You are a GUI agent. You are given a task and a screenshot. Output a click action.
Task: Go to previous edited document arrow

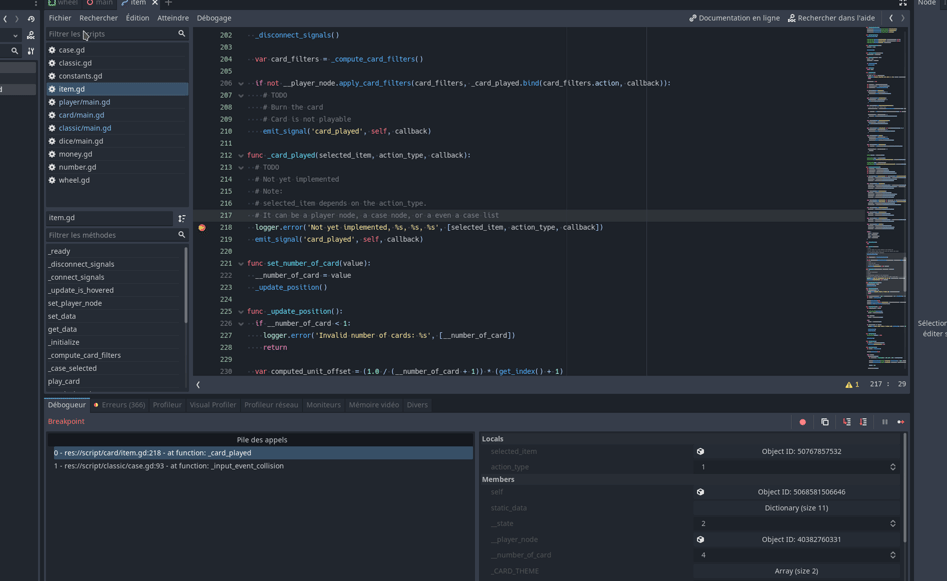[891, 18]
